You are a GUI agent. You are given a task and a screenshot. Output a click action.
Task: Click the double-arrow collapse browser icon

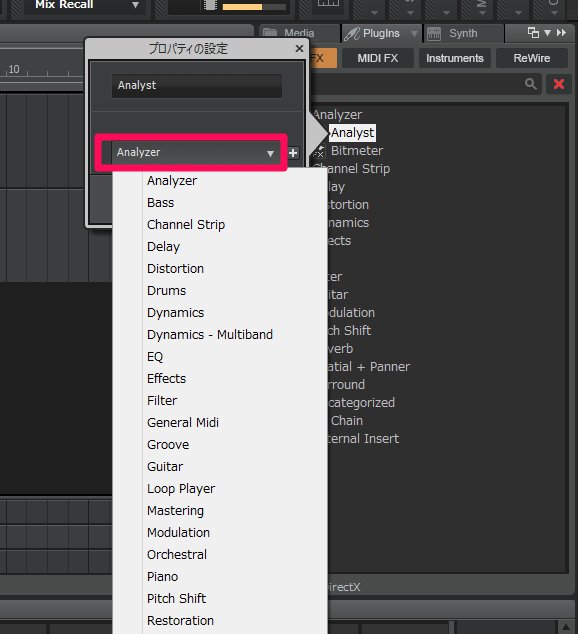[561, 33]
